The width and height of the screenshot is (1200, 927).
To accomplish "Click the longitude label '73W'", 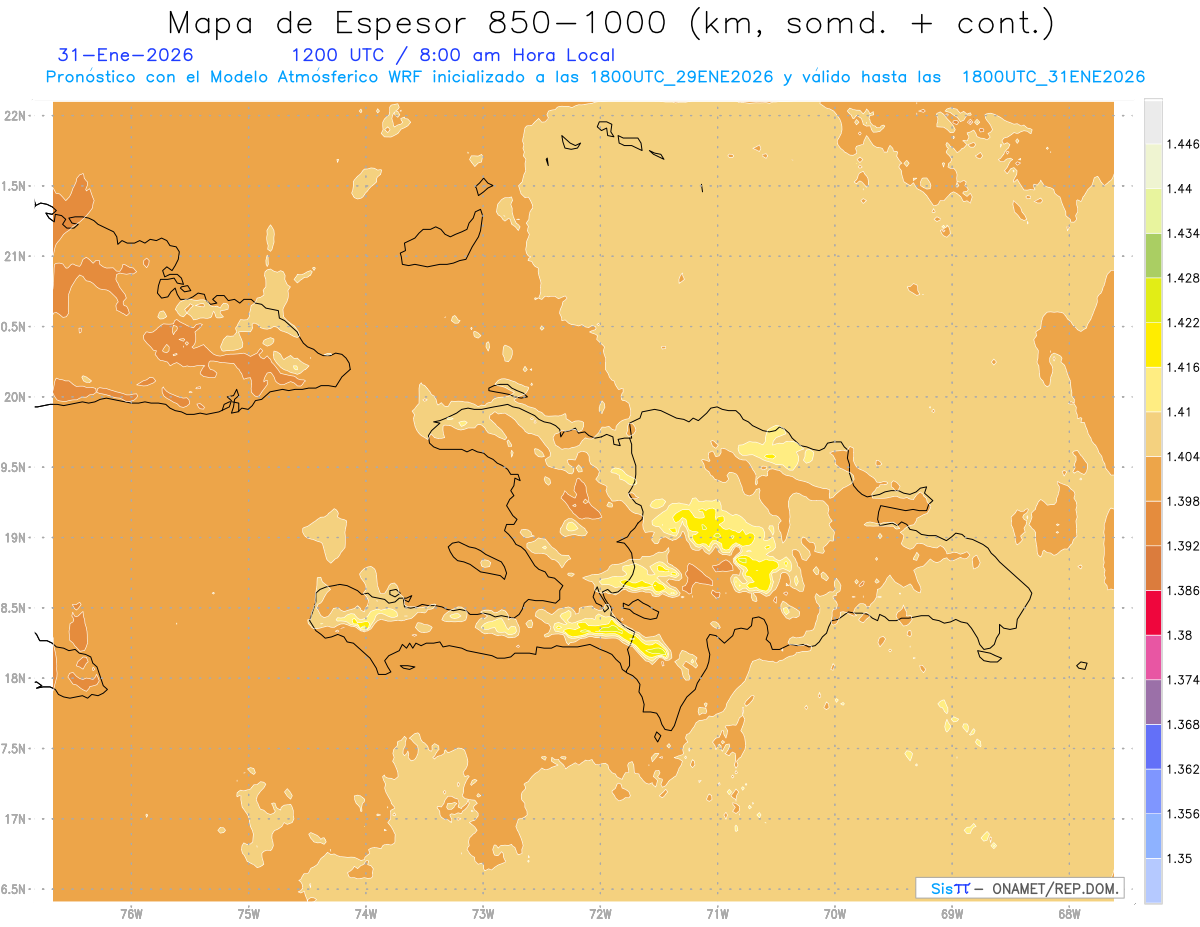I will click(483, 914).
